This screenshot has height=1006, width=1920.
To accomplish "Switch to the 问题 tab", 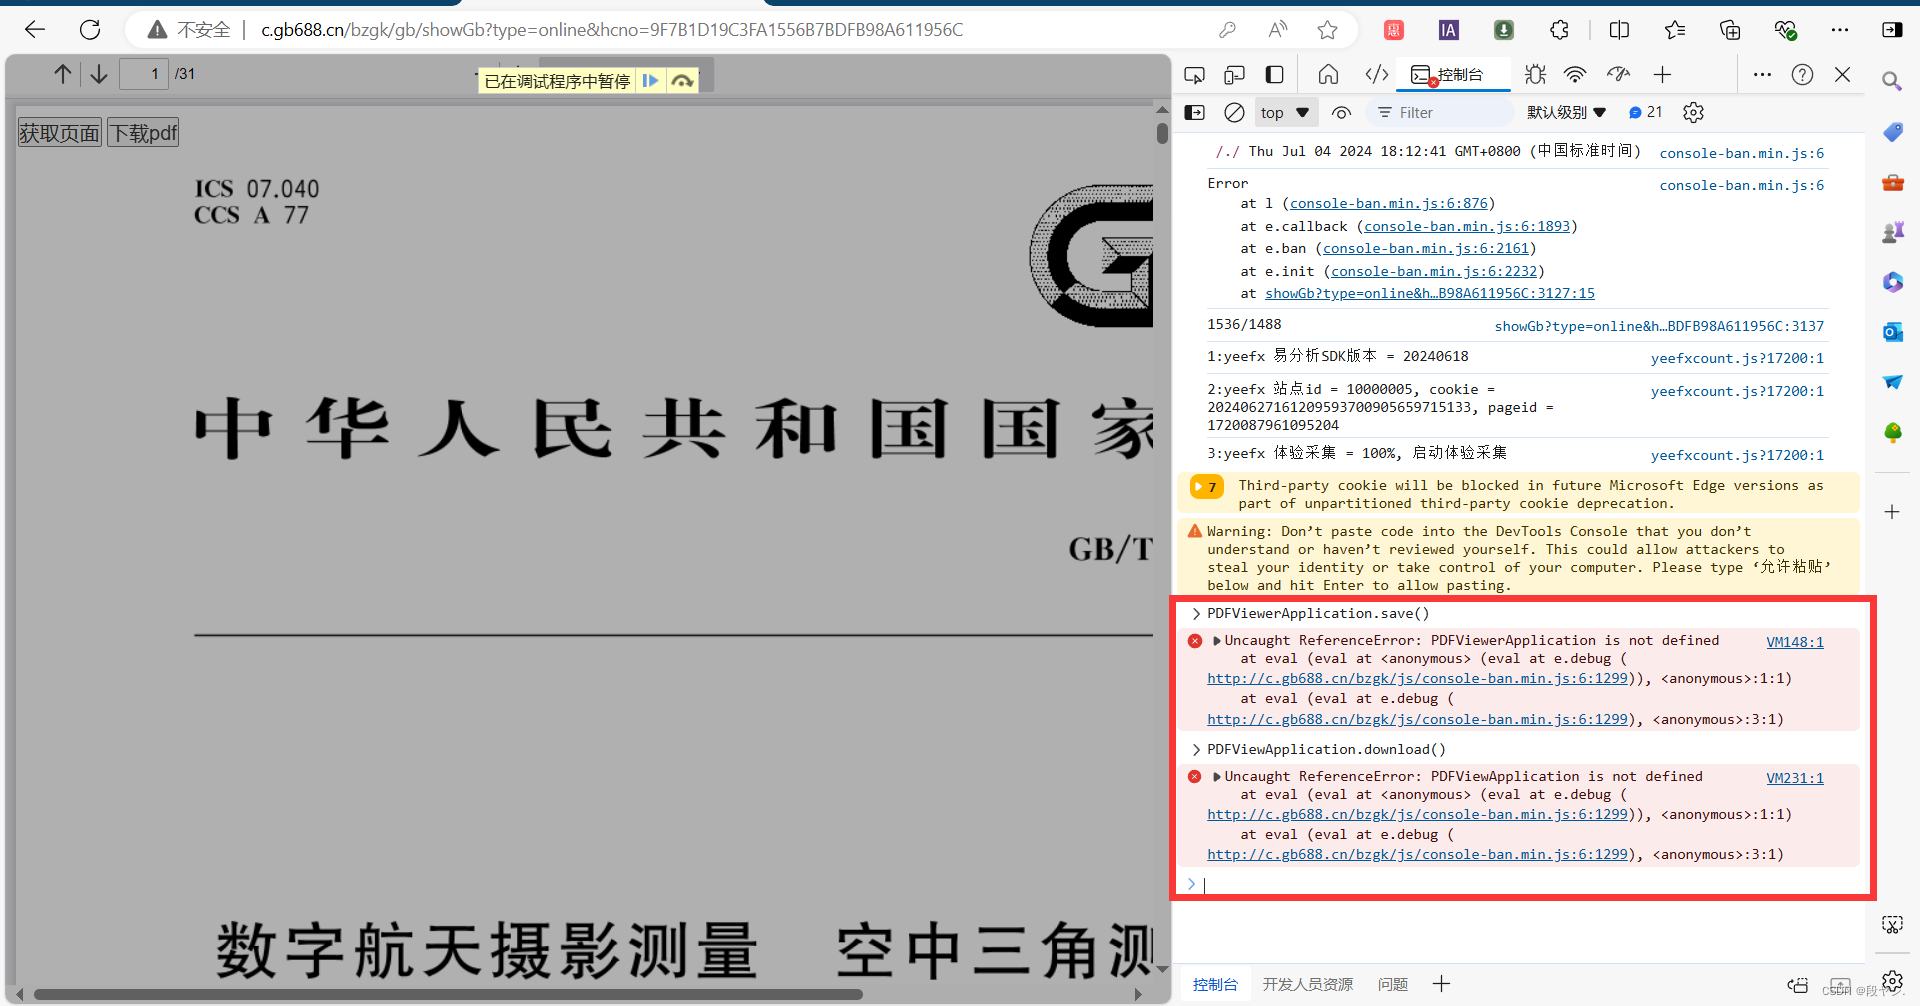I will [1392, 984].
